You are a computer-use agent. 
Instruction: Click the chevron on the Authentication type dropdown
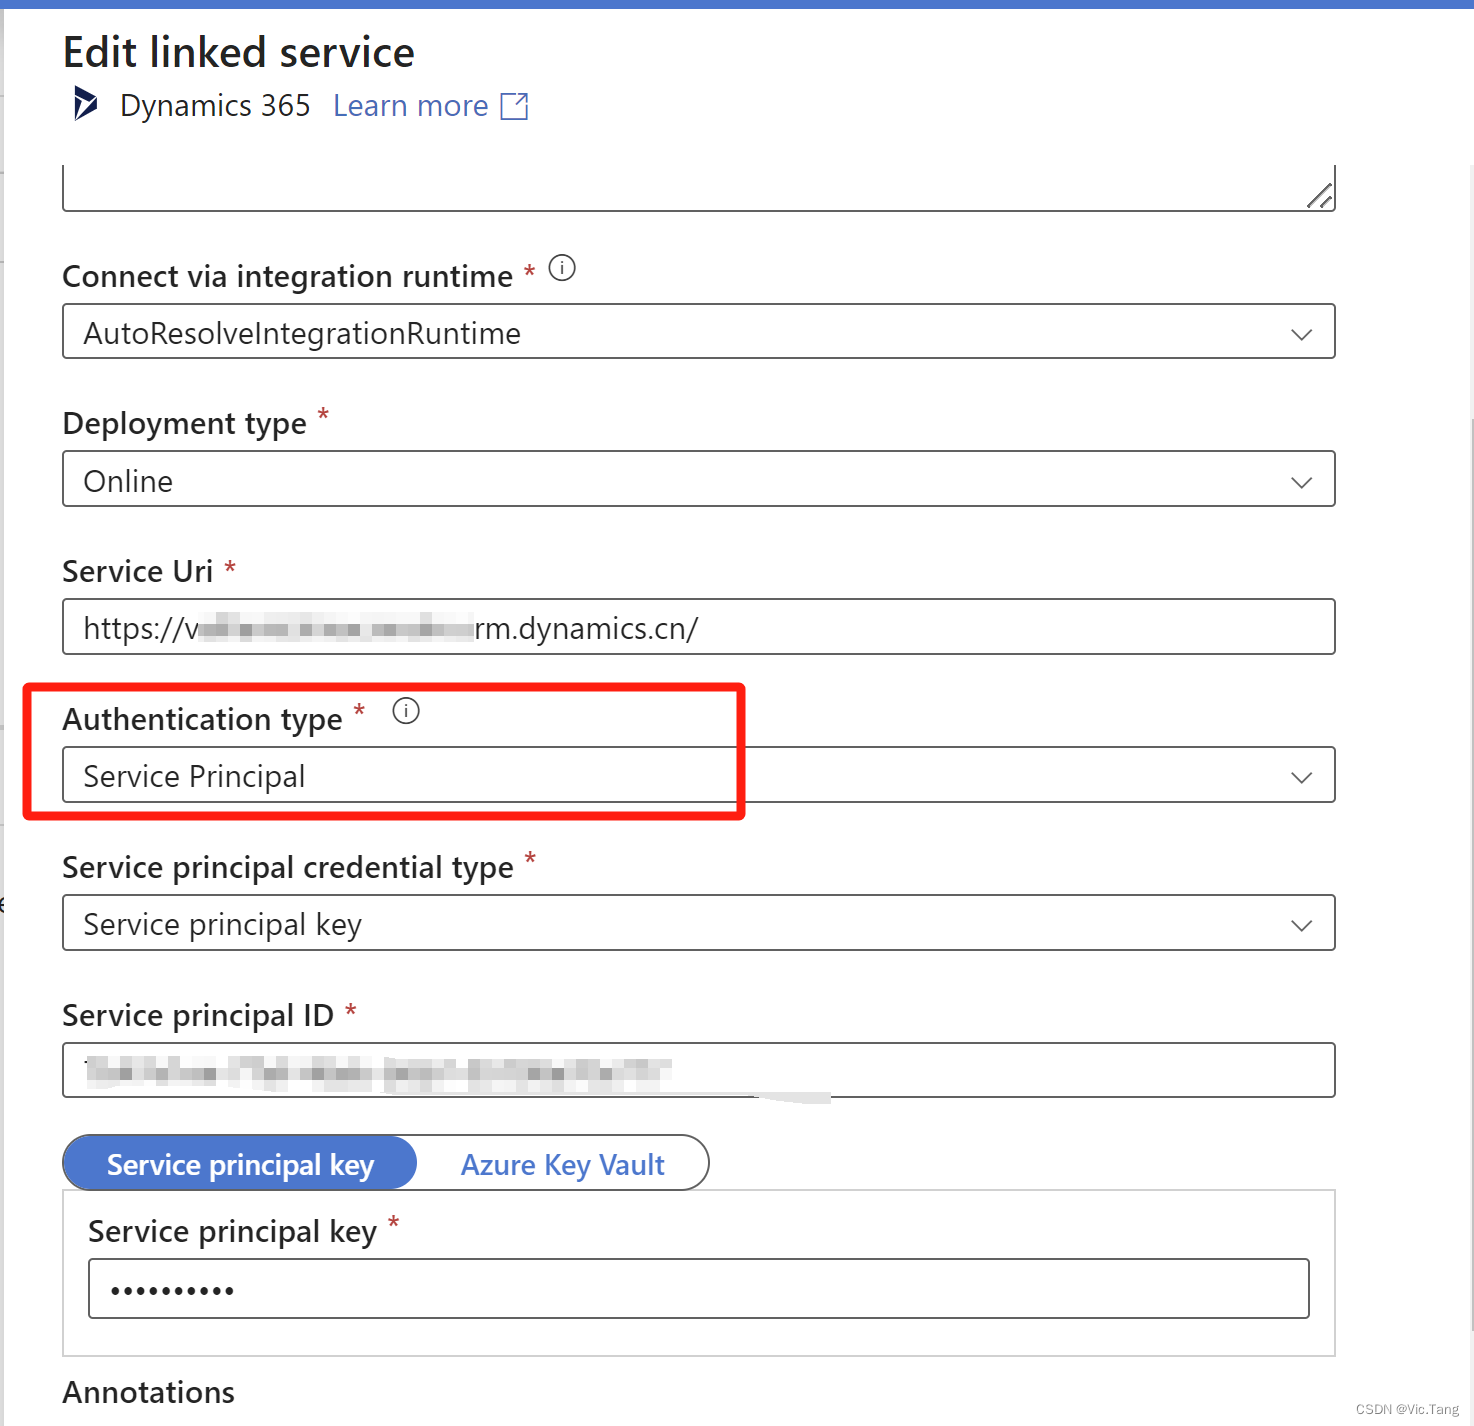[x=1301, y=776]
